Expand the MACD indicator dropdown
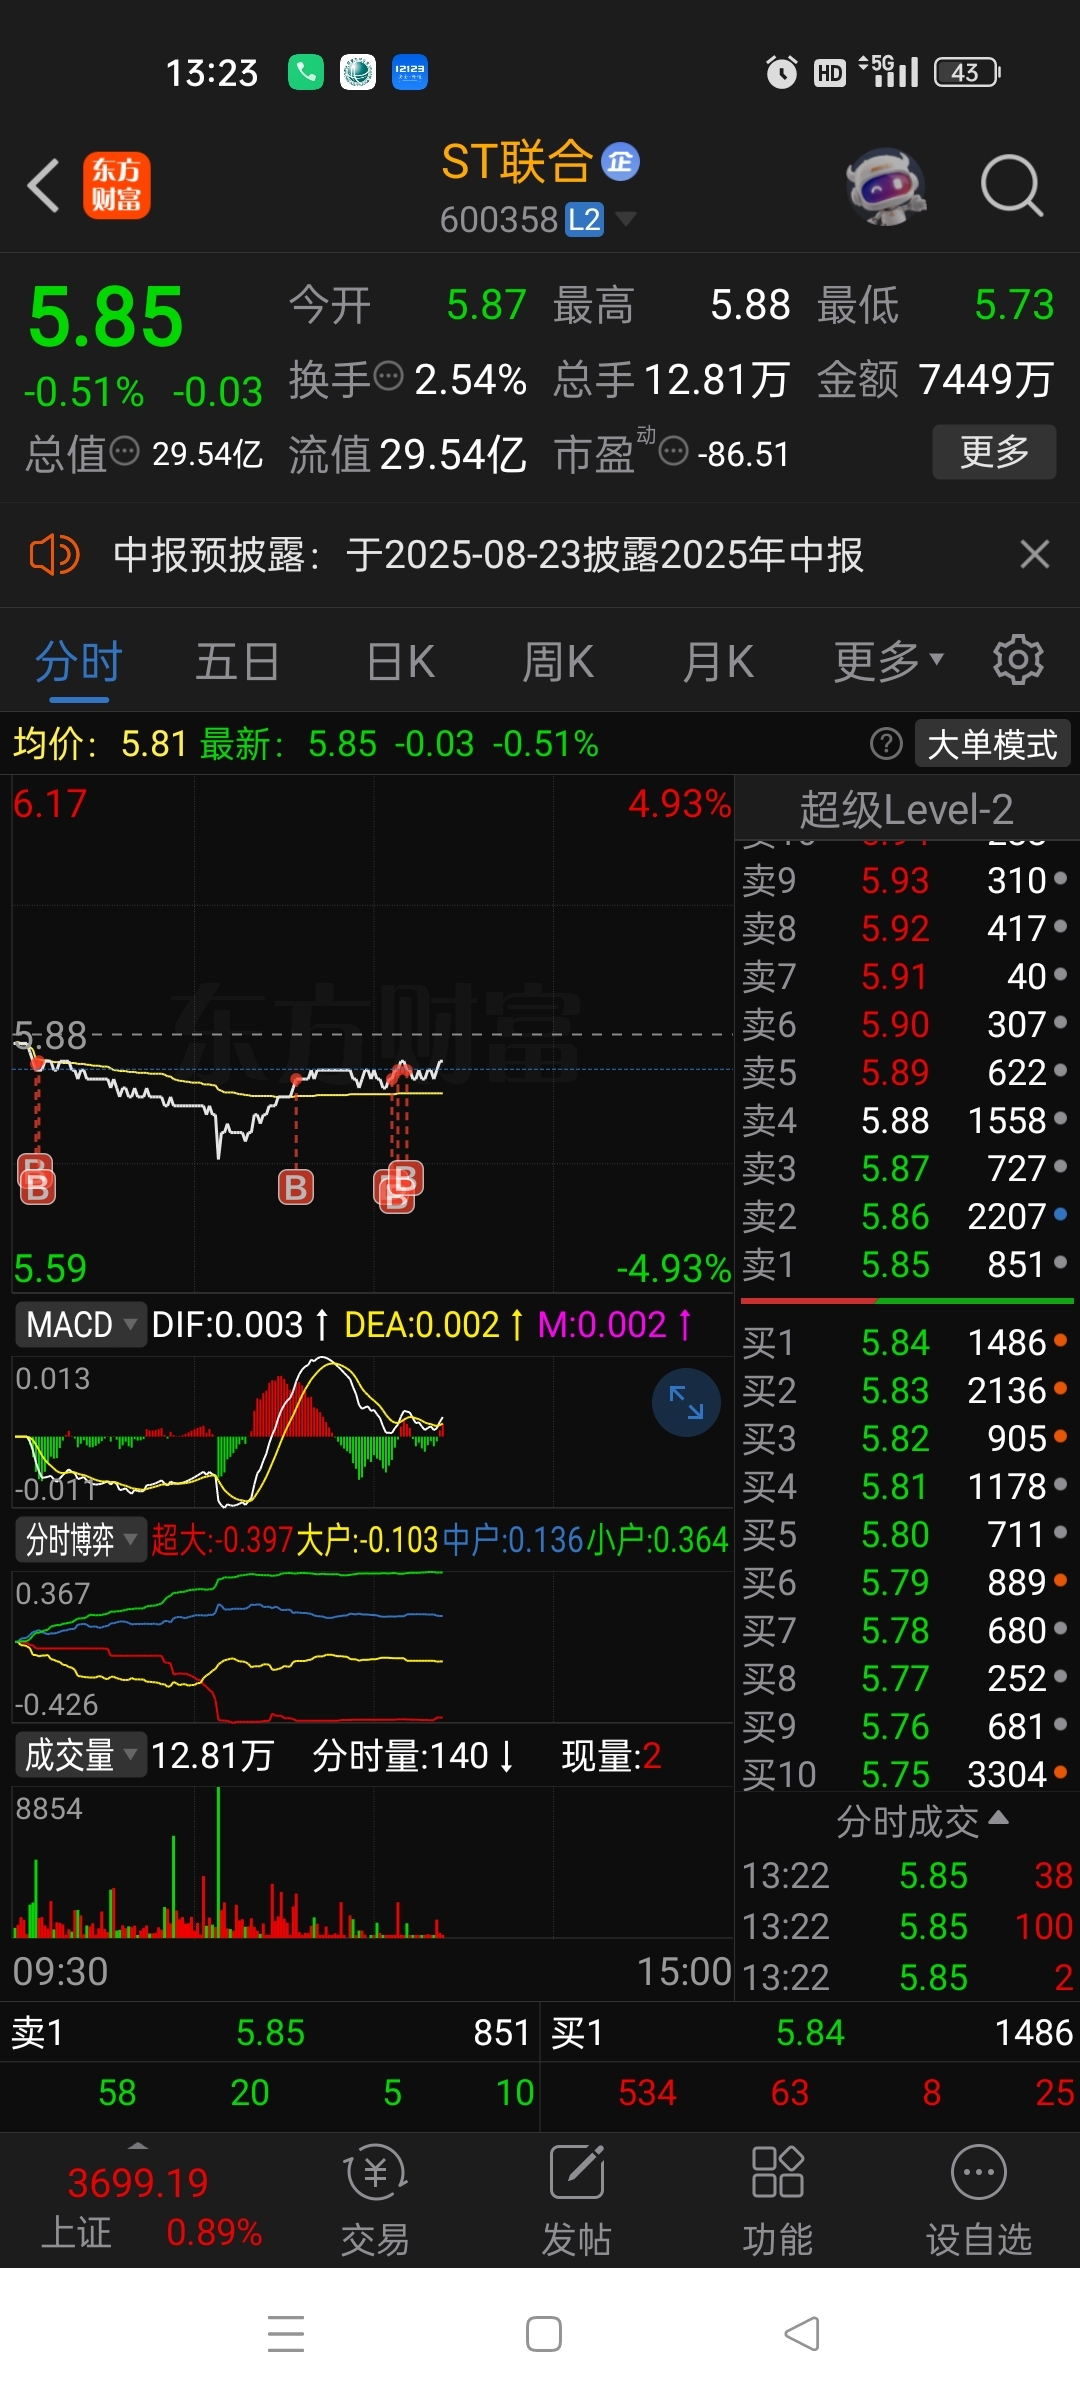The width and height of the screenshot is (1080, 2400). 80,1324
